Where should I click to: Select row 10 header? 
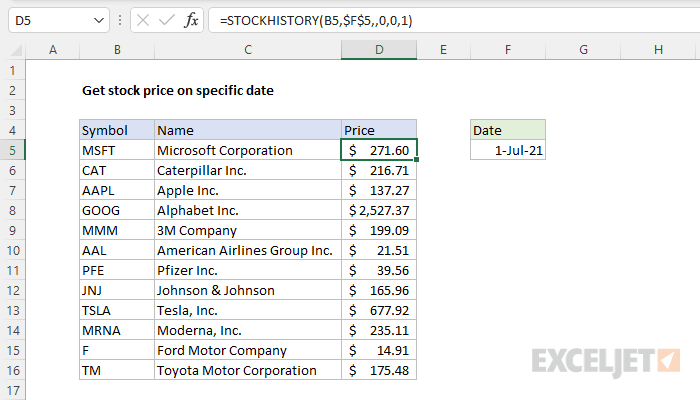pos(12,250)
